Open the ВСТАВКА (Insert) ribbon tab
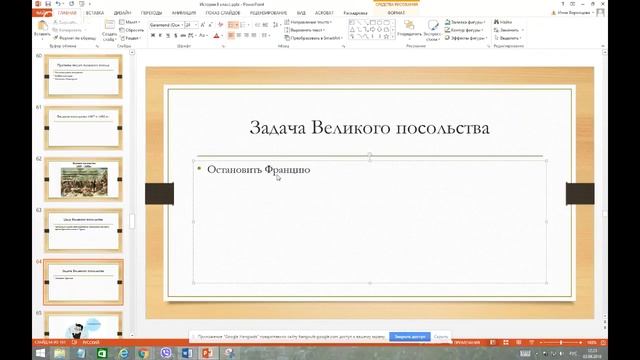Viewport: 640px width, 360px height. click(x=95, y=13)
